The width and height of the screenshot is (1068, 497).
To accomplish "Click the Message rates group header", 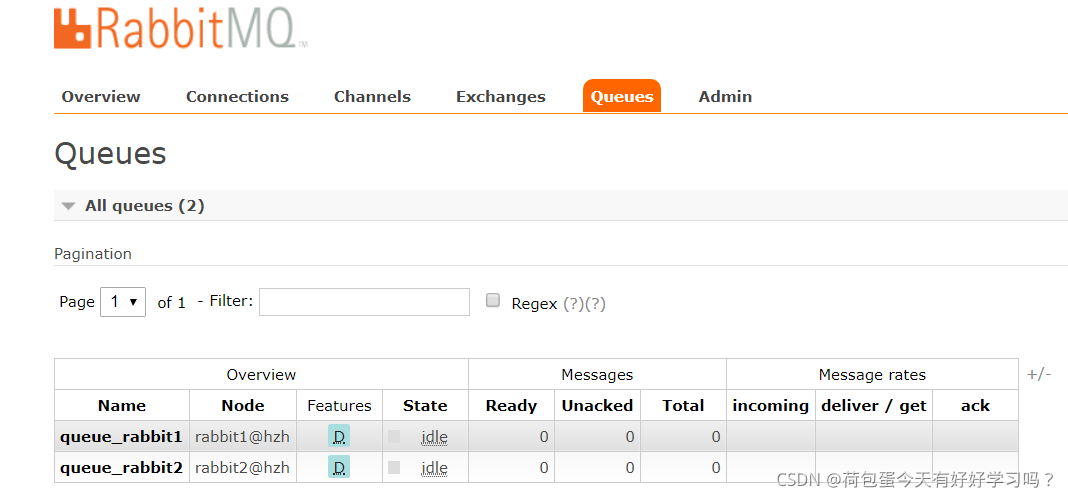I will [872, 374].
